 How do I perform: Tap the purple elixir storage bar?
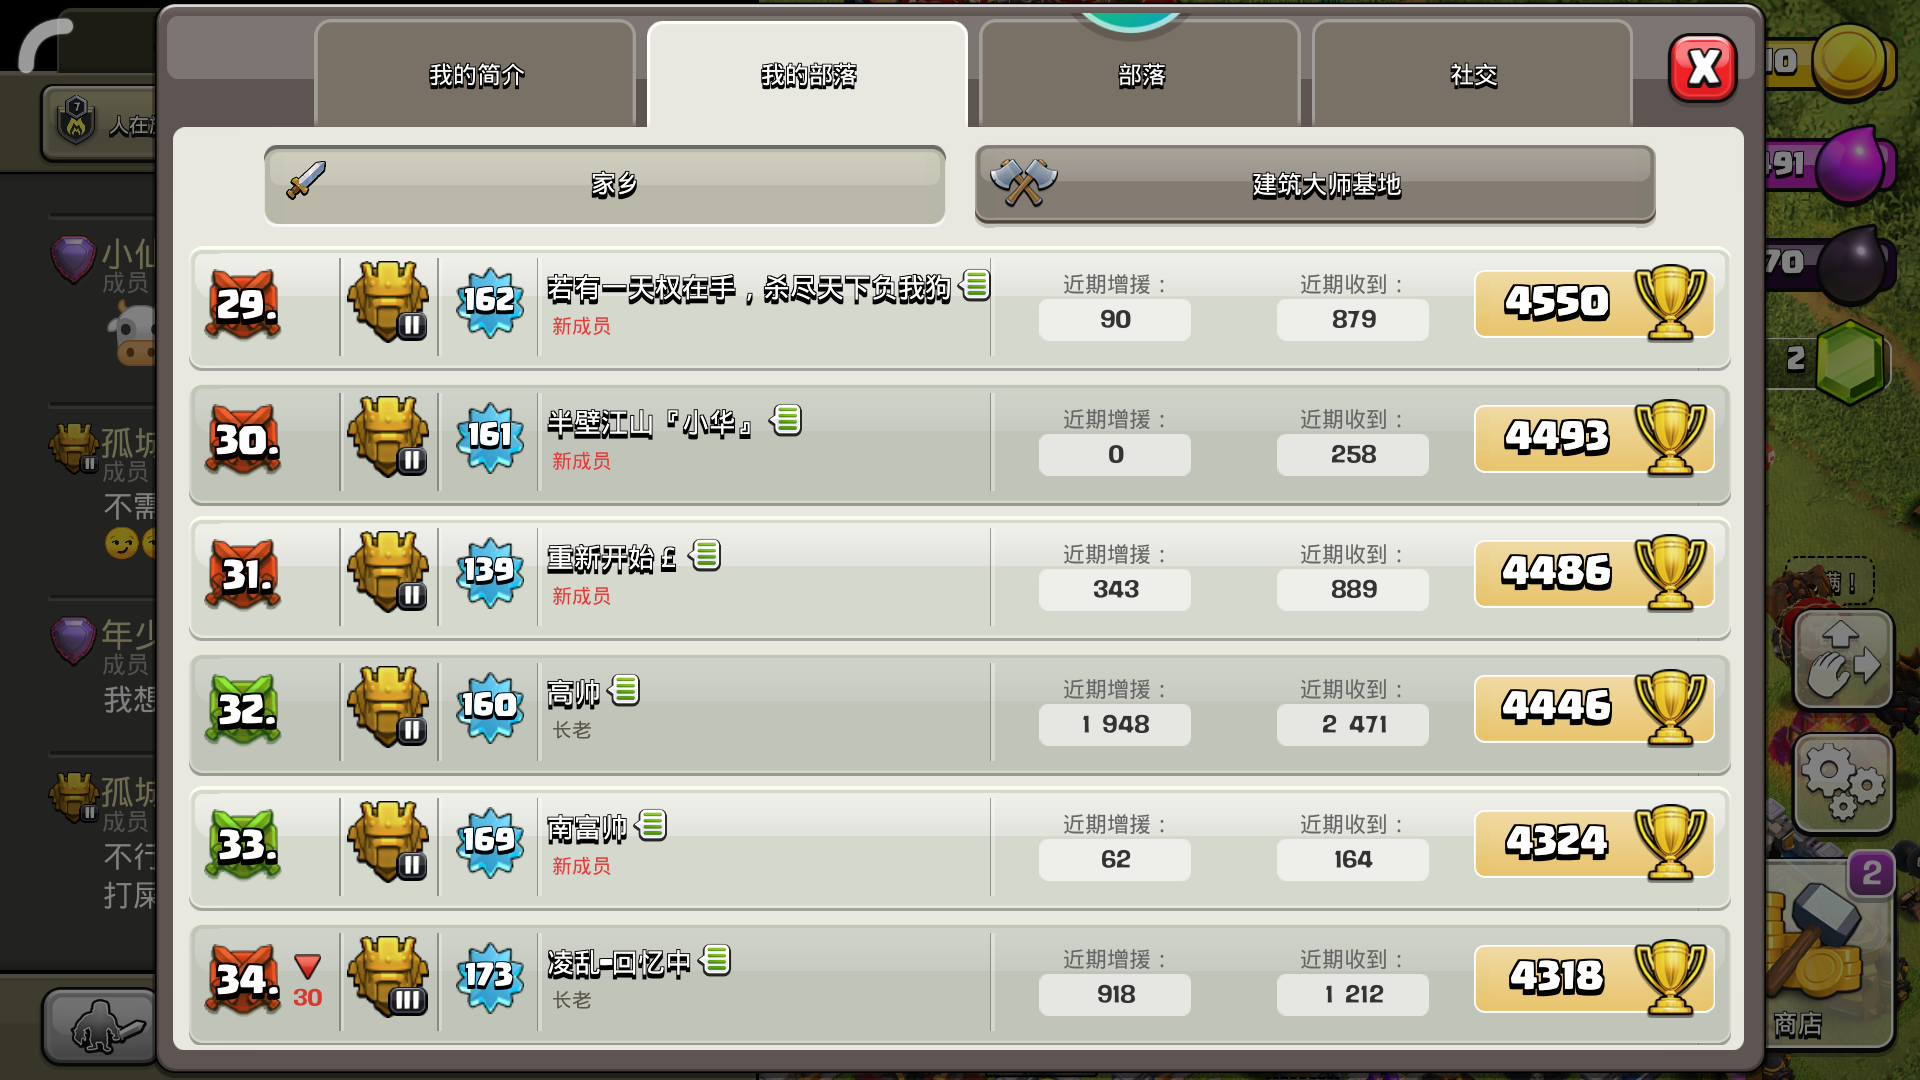tap(1830, 164)
